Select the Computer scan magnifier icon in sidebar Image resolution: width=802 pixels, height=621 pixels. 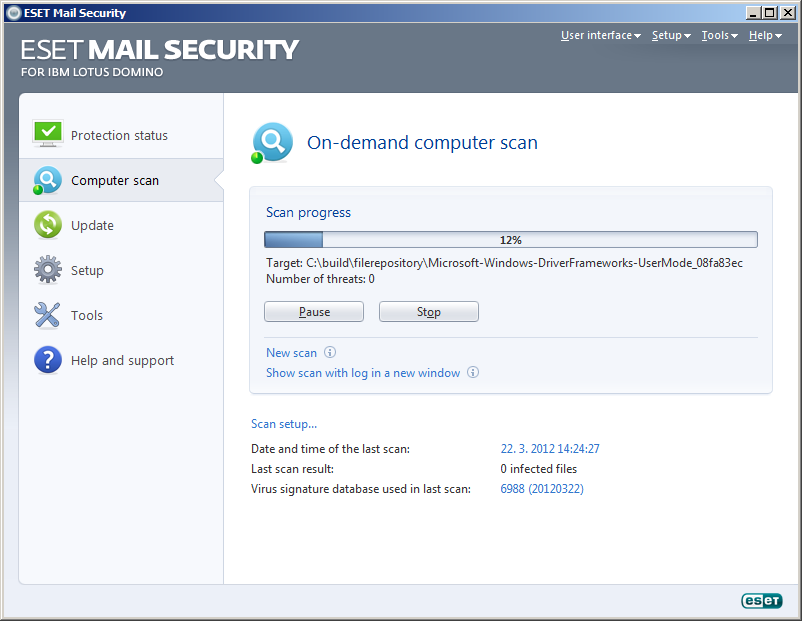click(47, 180)
